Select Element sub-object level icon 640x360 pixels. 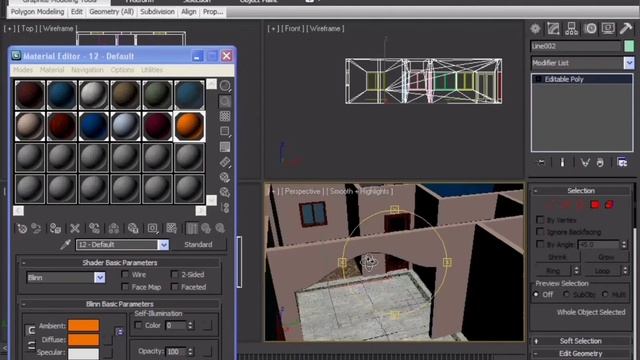609,204
